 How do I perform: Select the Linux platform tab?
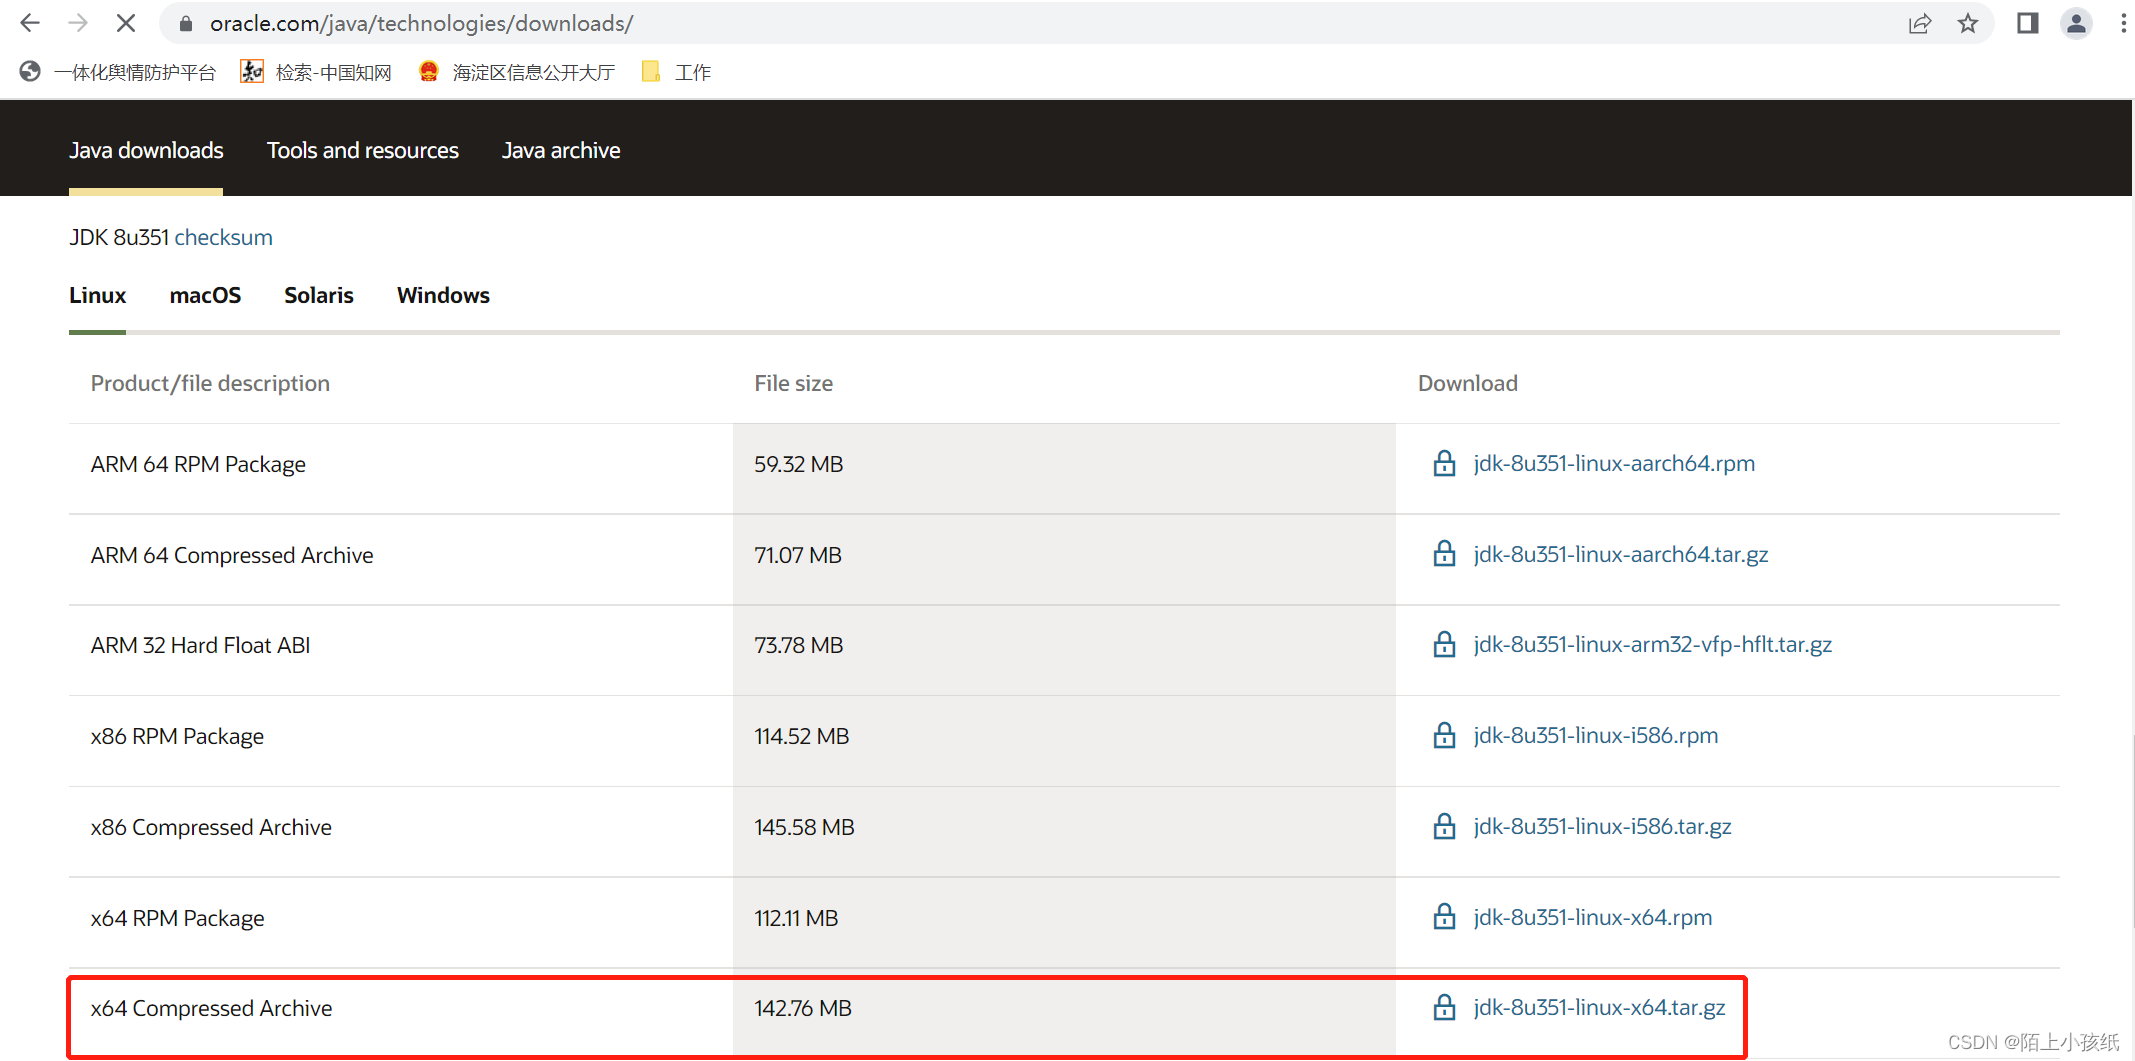[x=98, y=295]
